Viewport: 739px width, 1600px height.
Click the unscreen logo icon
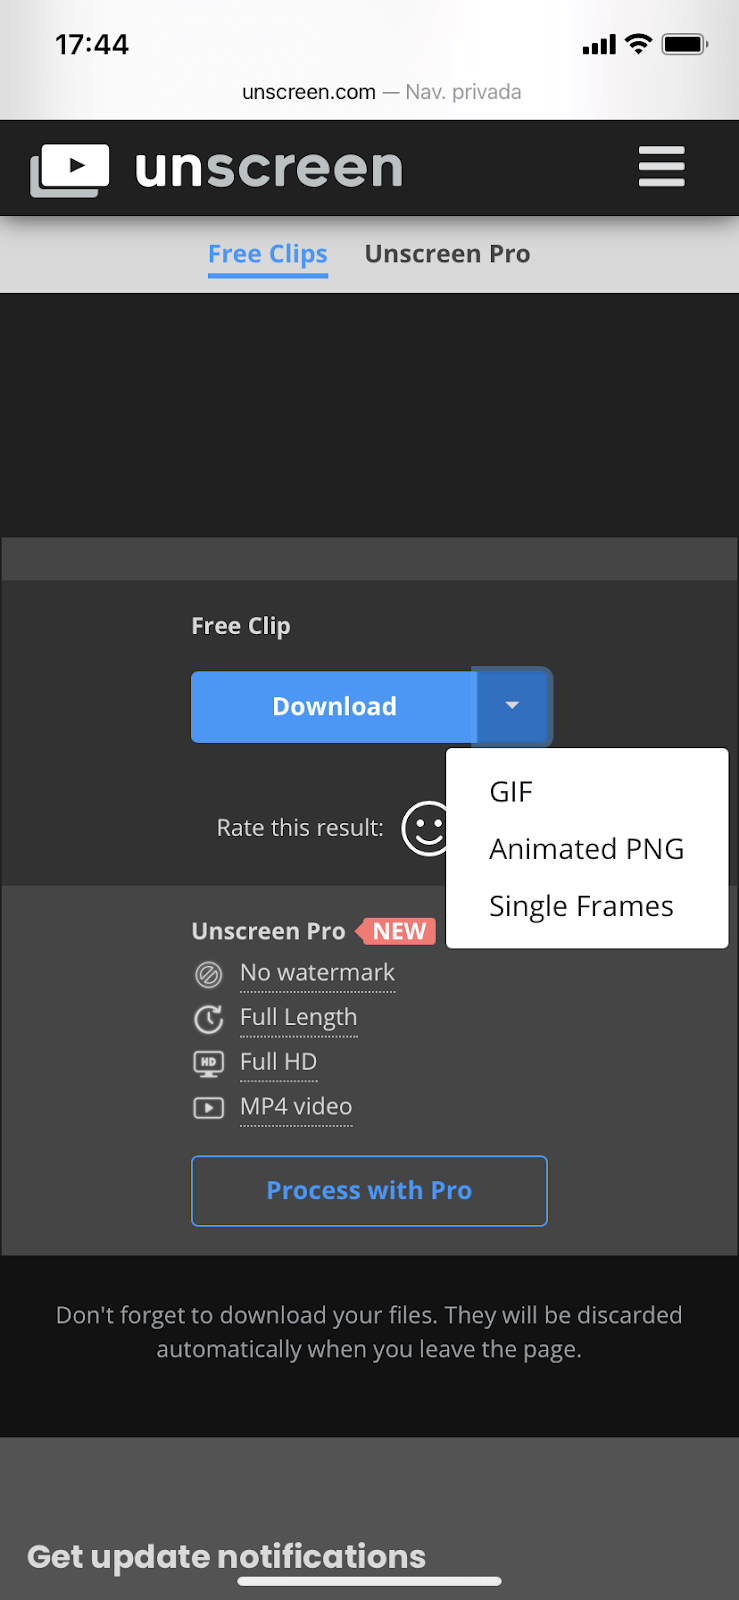tap(69, 168)
